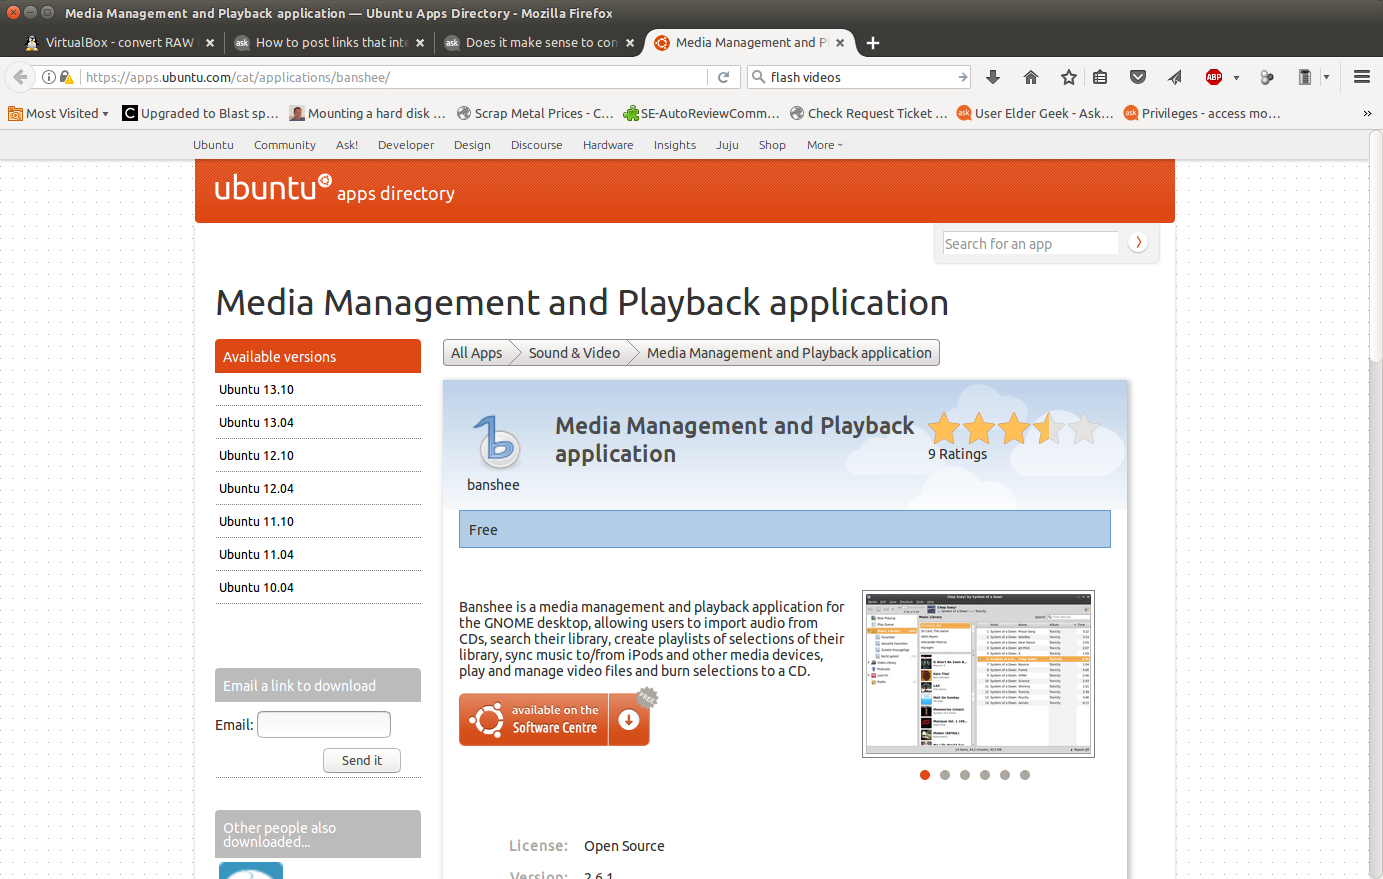This screenshot has width=1383, height=879.
Task: Click the clipboard toolbar icon
Action: pyautogui.click(x=1304, y=77)
